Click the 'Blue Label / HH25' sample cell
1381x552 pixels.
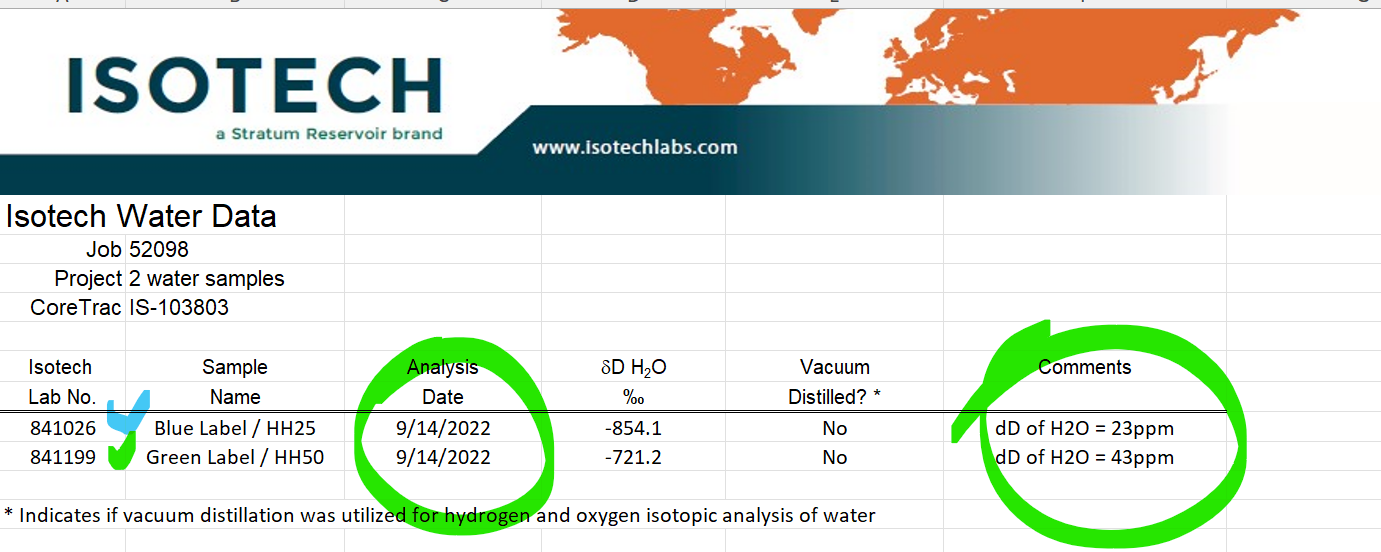click(x=235, y=428)
